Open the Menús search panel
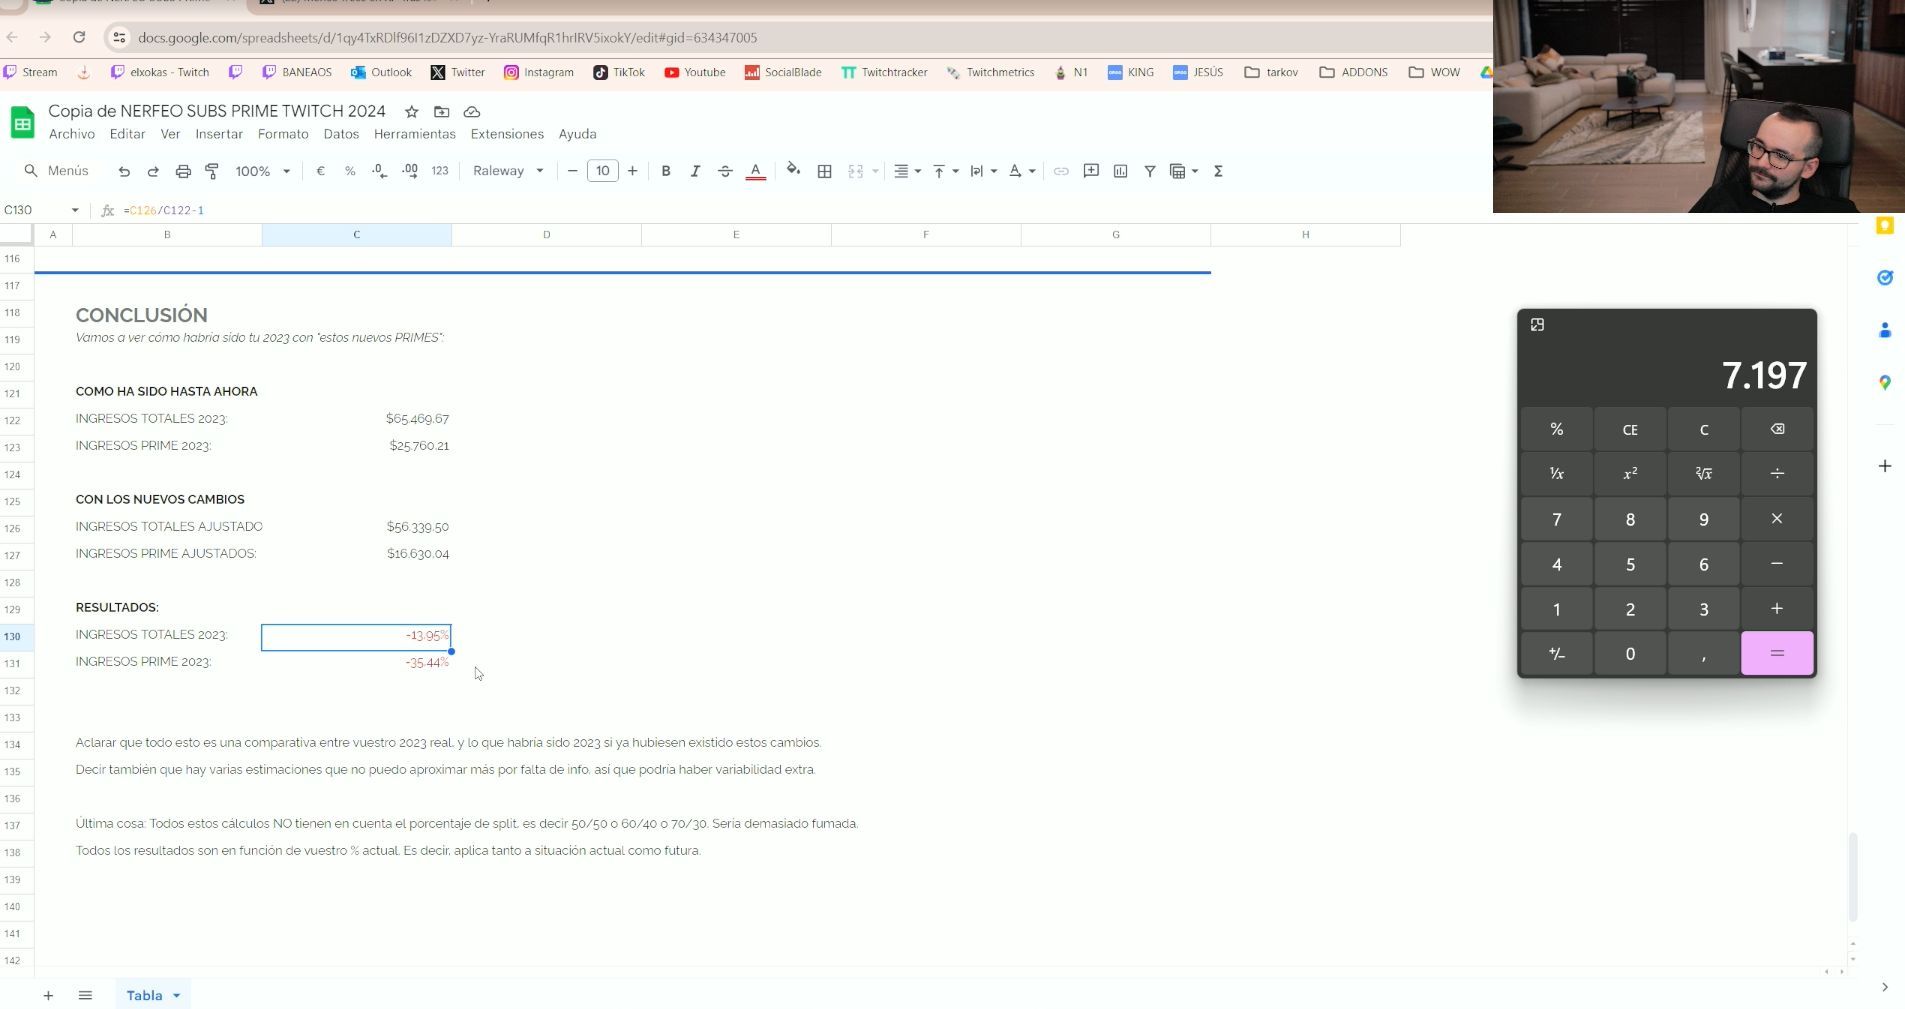The width and height of the screenshot is (1905, 1009). [x=57, y=170]
